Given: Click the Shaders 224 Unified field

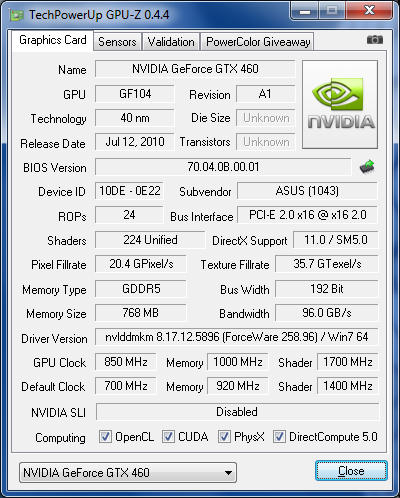Looking at the screenshot, I should pyautogui.click(x=150, y=240).
